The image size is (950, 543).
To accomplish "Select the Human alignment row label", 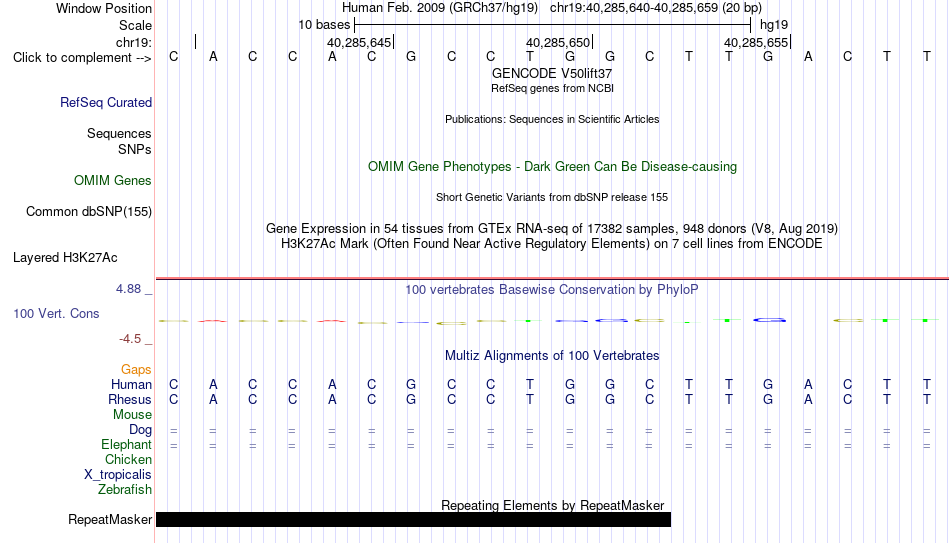I will click(131, 385).
